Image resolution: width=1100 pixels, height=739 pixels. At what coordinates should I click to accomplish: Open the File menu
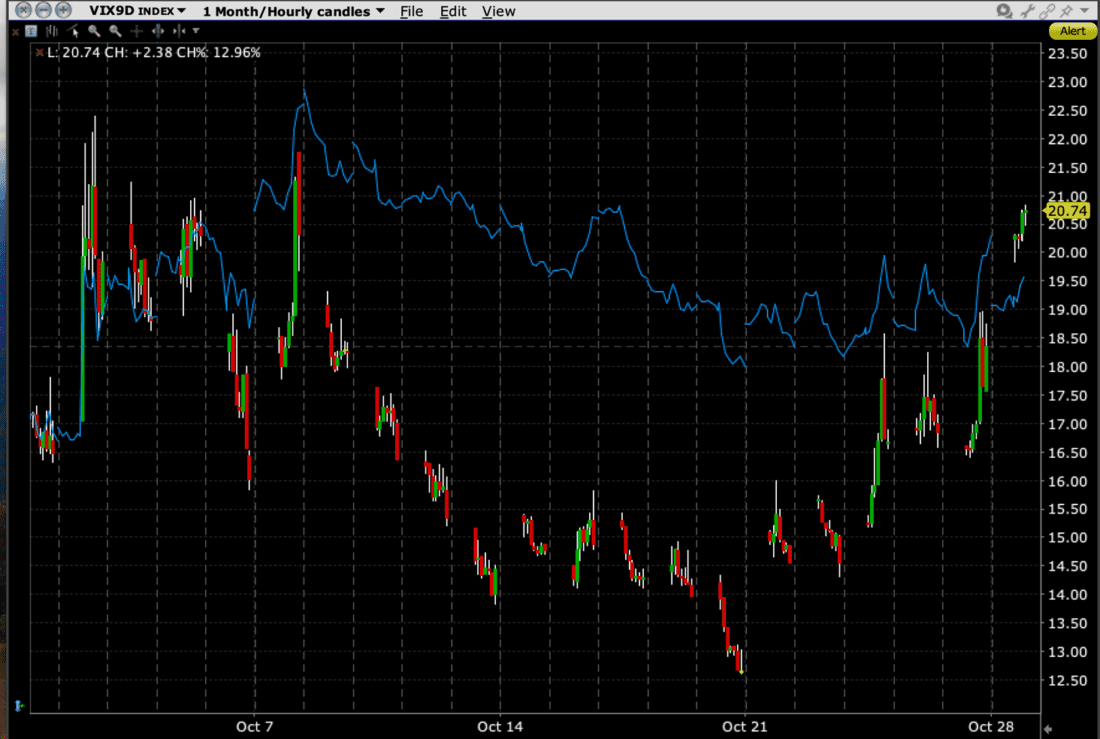pos(411,11)
